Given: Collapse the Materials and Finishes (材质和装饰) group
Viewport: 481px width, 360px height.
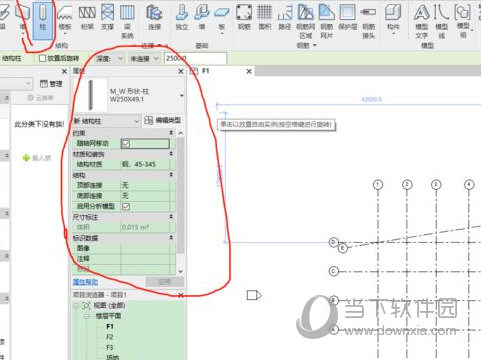Looking at the screenshot, I should (171, 154).
